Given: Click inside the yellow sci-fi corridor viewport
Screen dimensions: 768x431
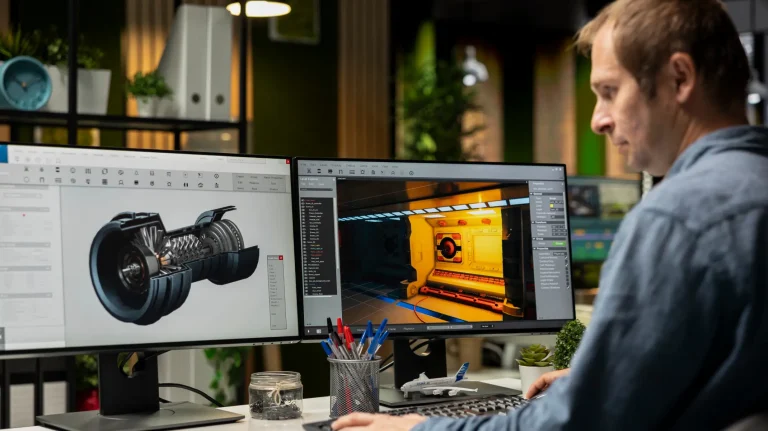Looking at the screenshot, I should [x=432, y=252].
